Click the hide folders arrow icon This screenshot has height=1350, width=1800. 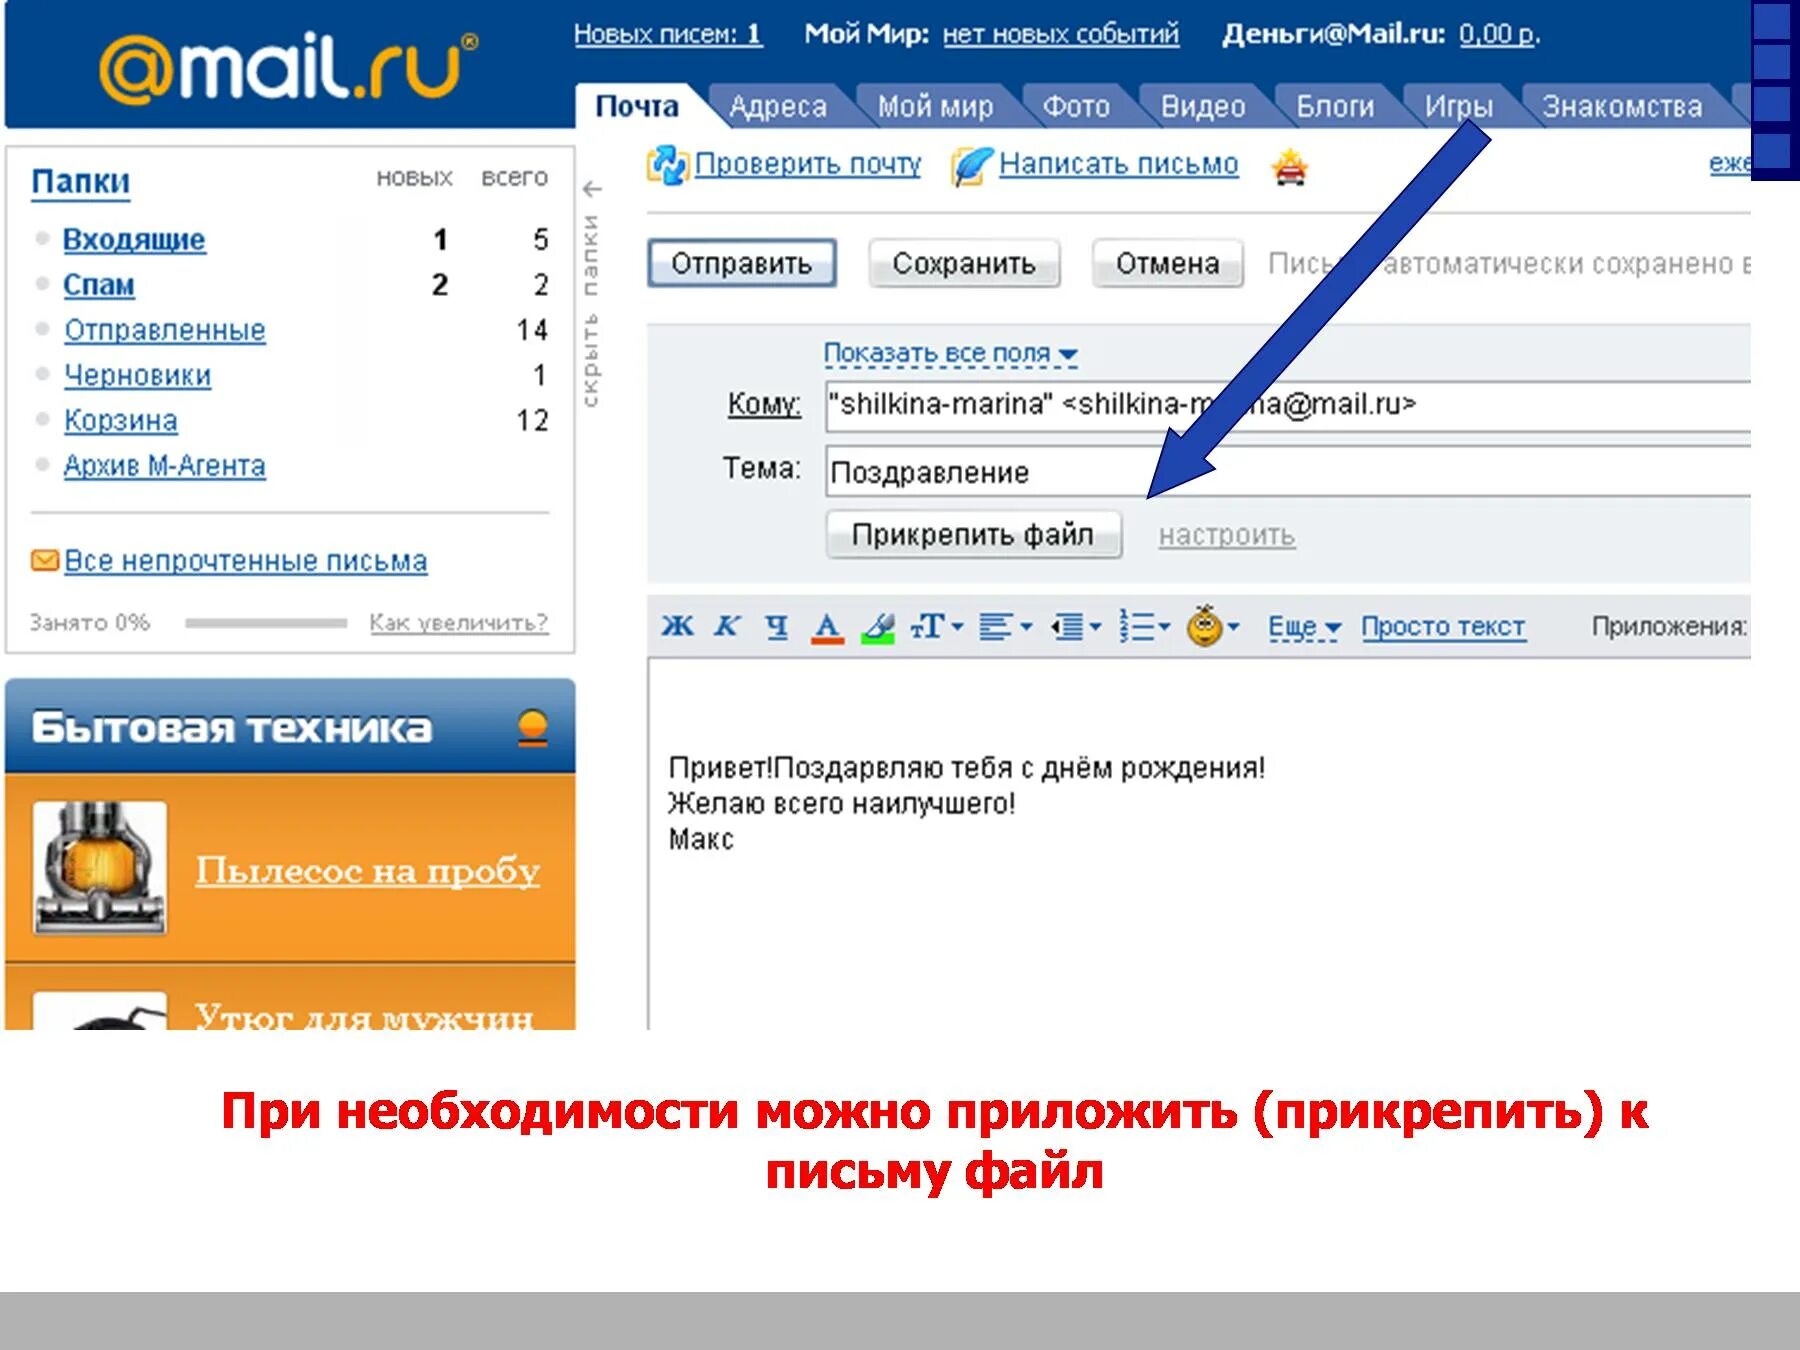[592, 188]
